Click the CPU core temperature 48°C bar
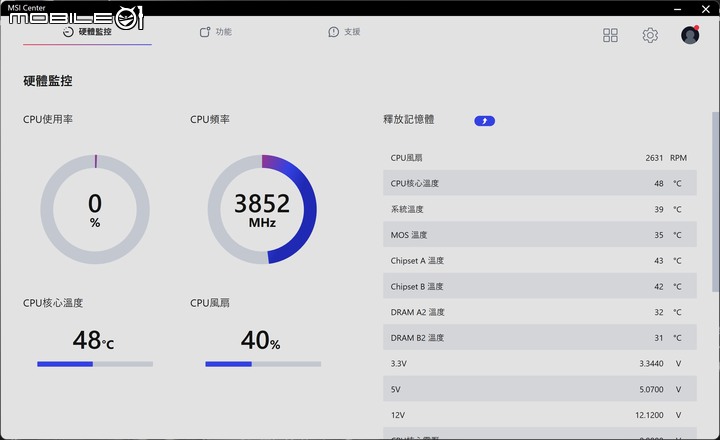This screenshot has height=440, width=720. (95, 364)
